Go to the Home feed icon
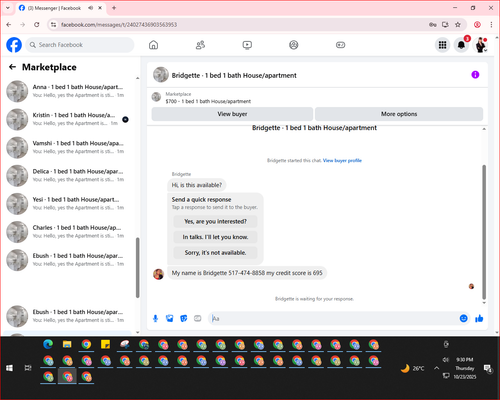 coord(153,45)
